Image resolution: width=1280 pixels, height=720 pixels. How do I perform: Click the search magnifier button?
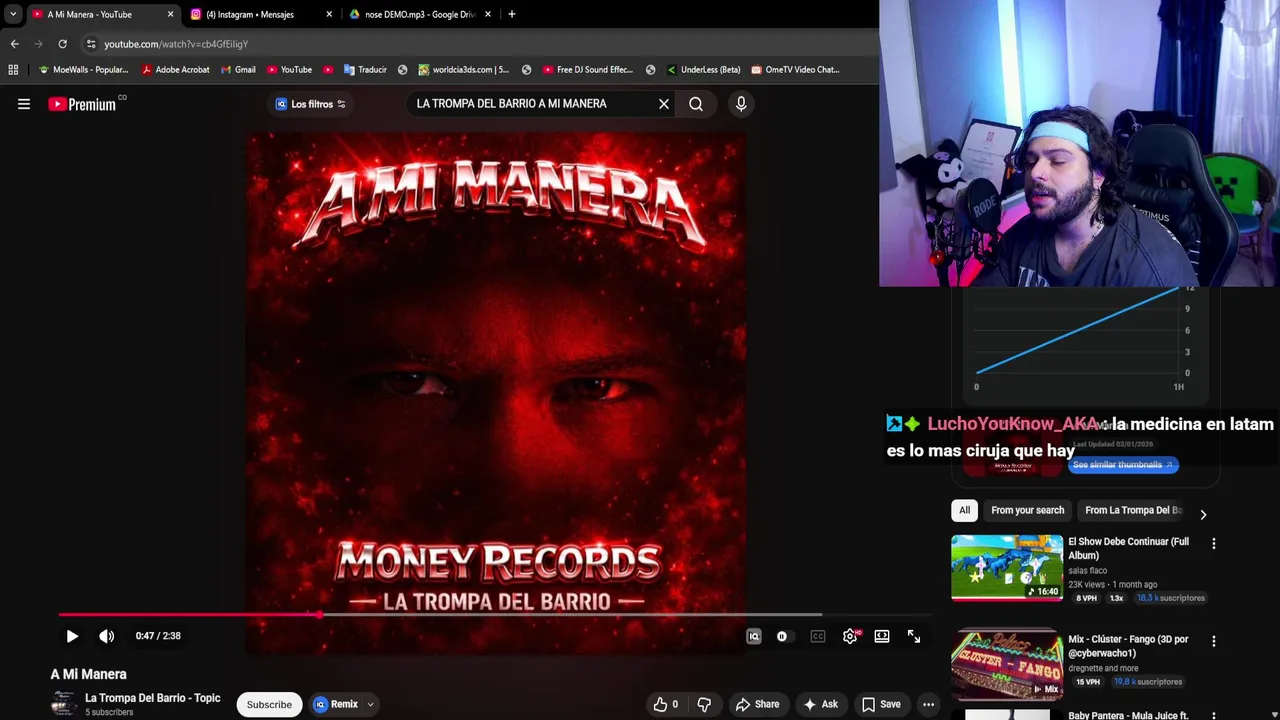696,104
